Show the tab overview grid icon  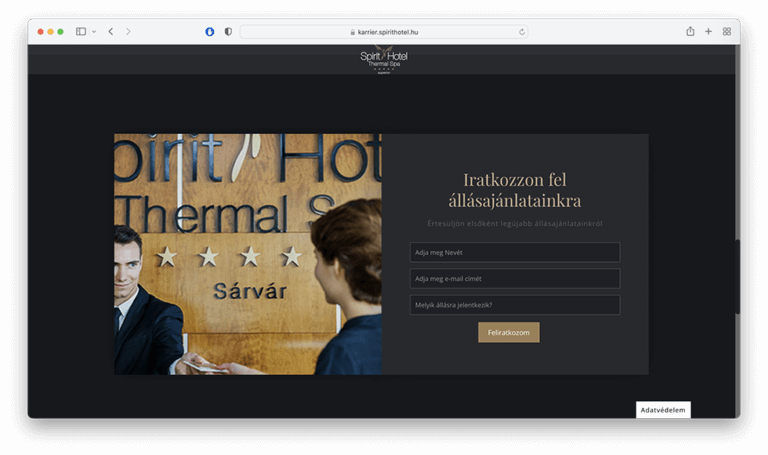(x=727, y=32)
